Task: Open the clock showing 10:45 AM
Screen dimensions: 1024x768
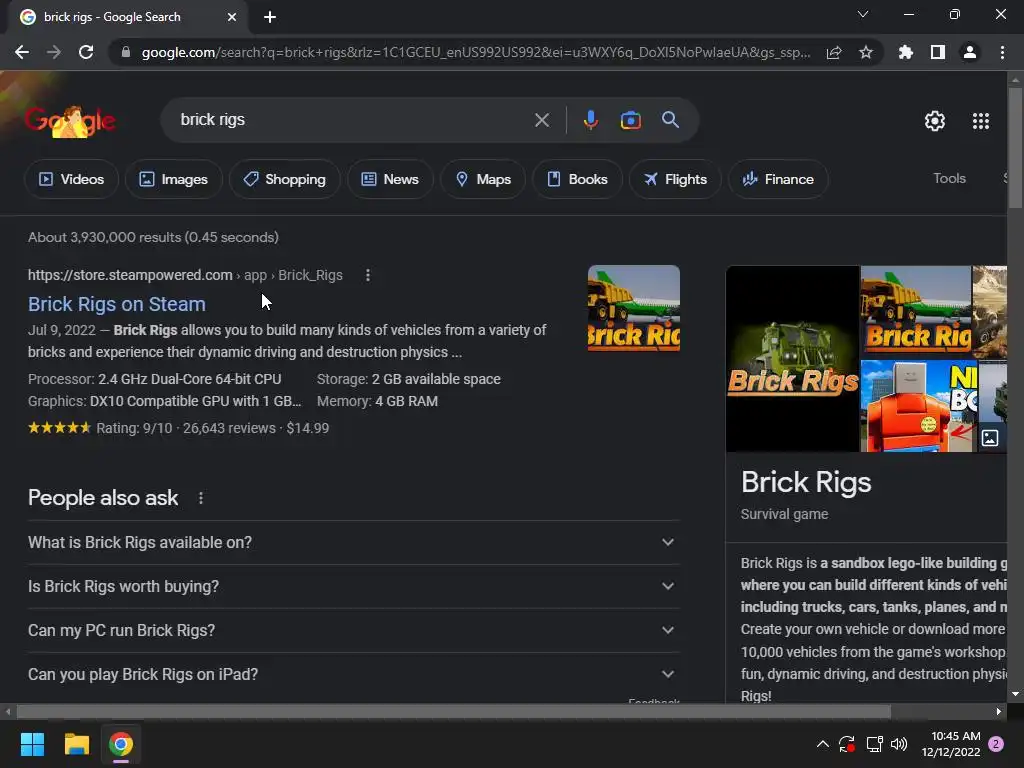Action: pyautogui.click(x=951, y=744)
